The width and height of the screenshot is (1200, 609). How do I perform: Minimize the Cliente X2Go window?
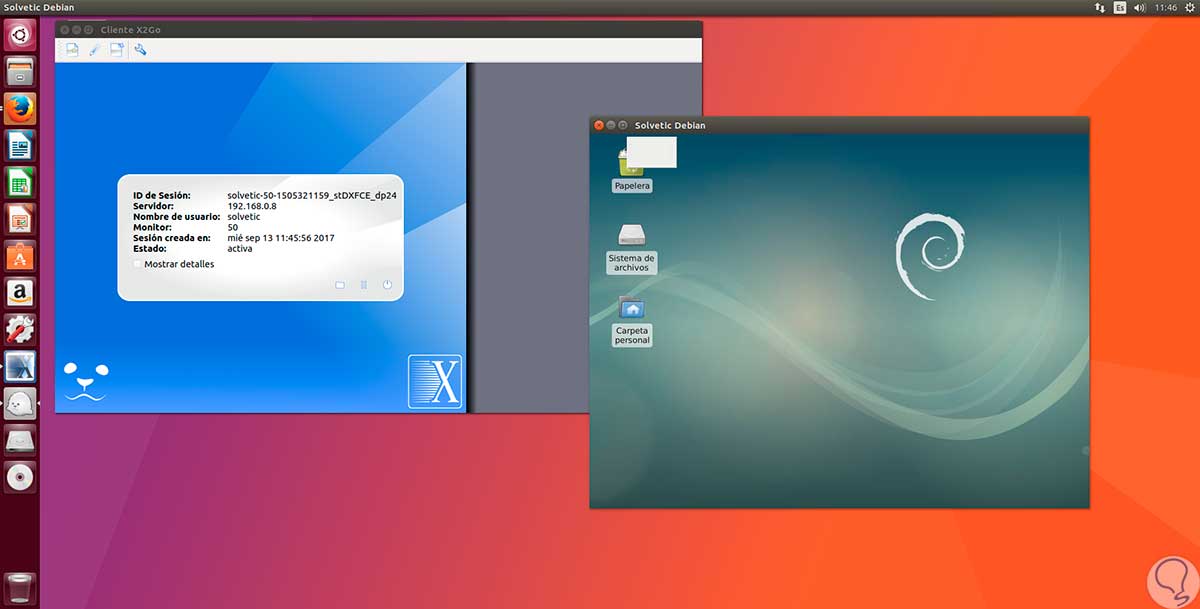tap(76, 30)
